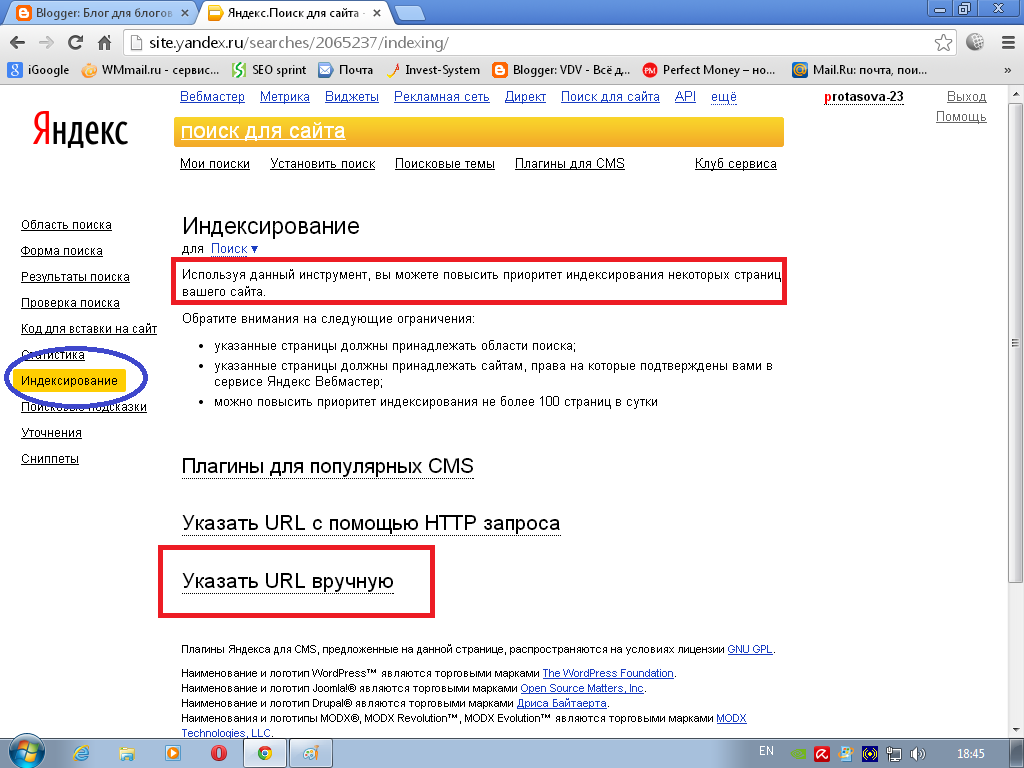1024x768 pixels.
Task: Click the protasova-23 account name
Action: pos(863,97)
